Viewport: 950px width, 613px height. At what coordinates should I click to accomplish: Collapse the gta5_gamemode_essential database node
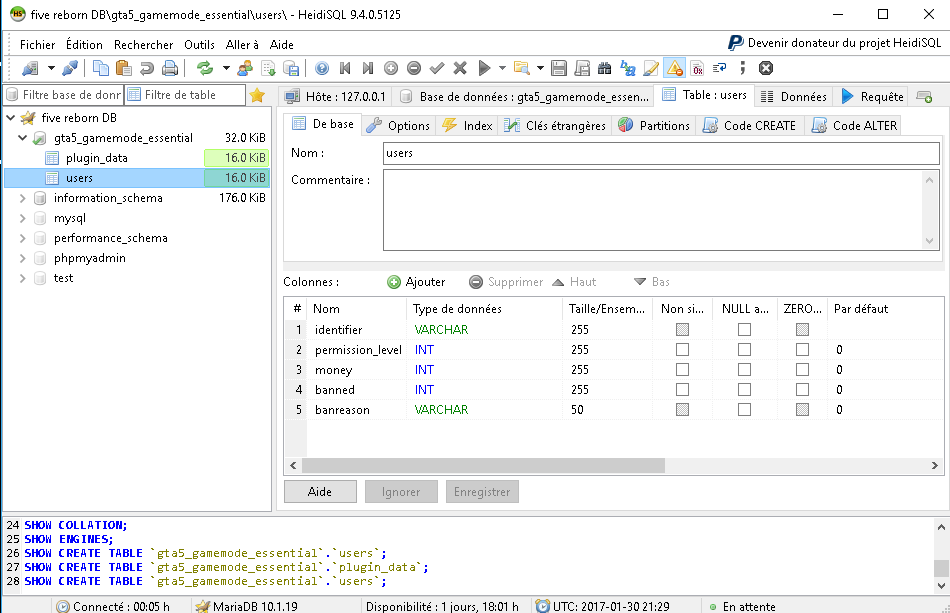tap(22, 138)
